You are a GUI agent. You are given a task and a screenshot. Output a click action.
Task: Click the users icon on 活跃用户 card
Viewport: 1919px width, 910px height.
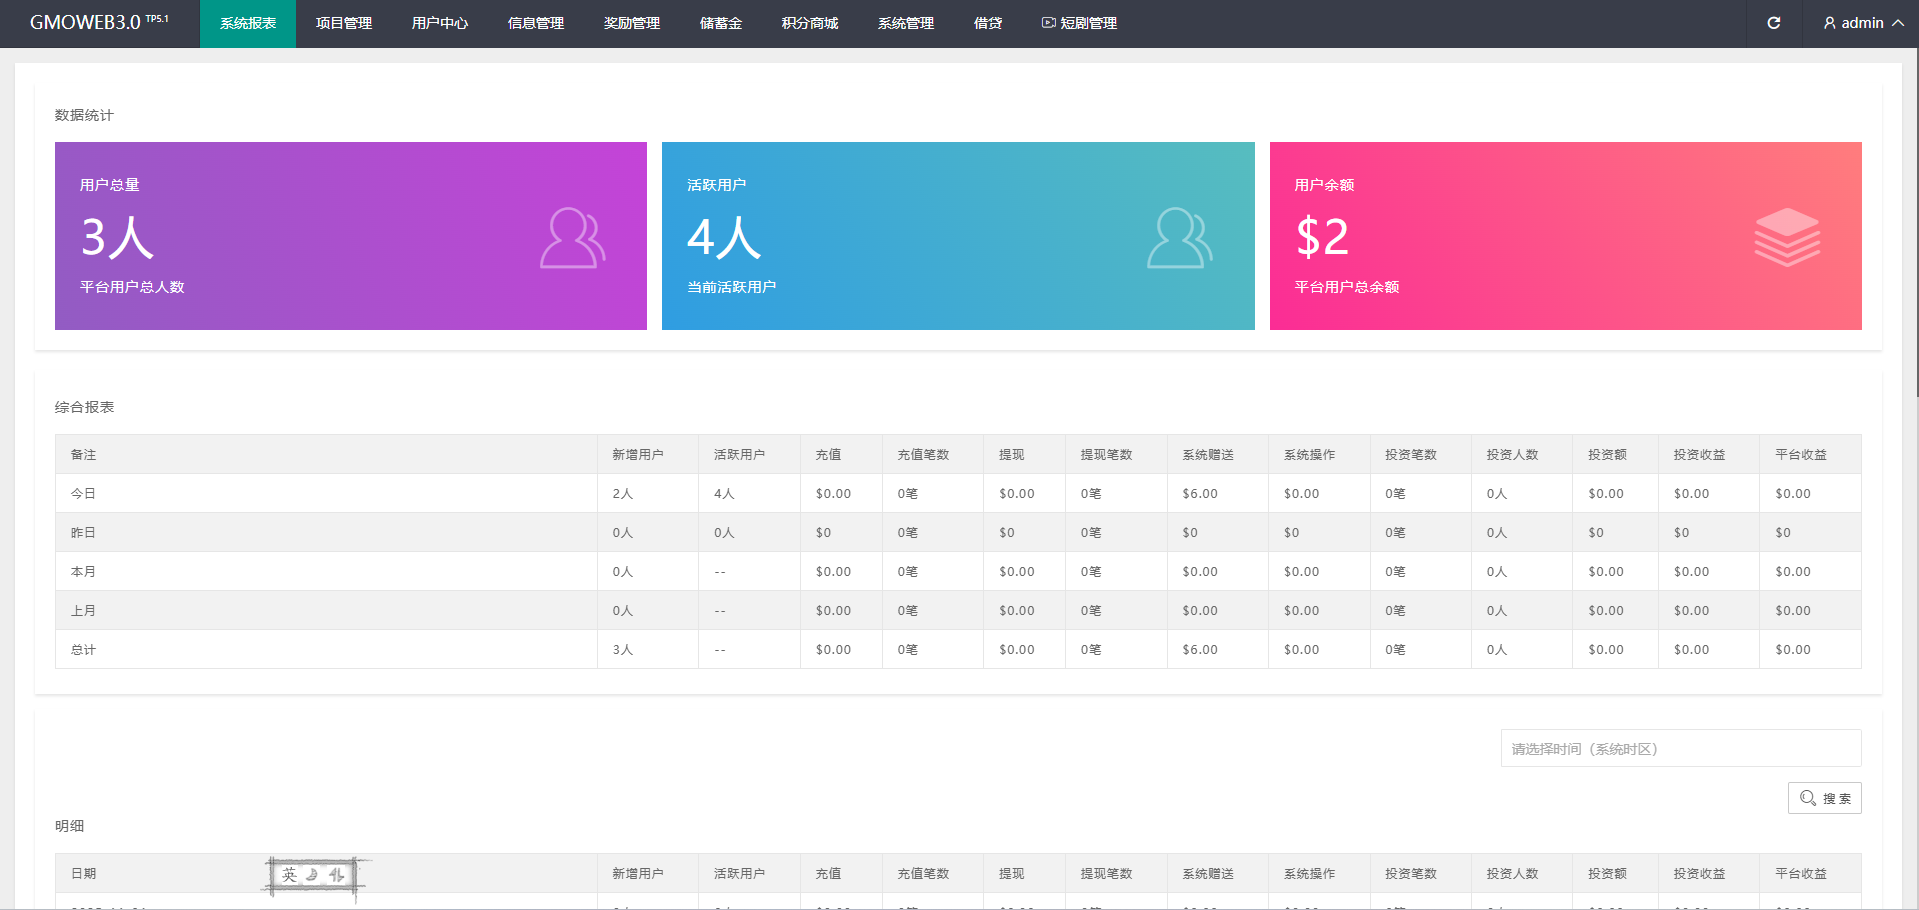click(x=1179, y=238)
